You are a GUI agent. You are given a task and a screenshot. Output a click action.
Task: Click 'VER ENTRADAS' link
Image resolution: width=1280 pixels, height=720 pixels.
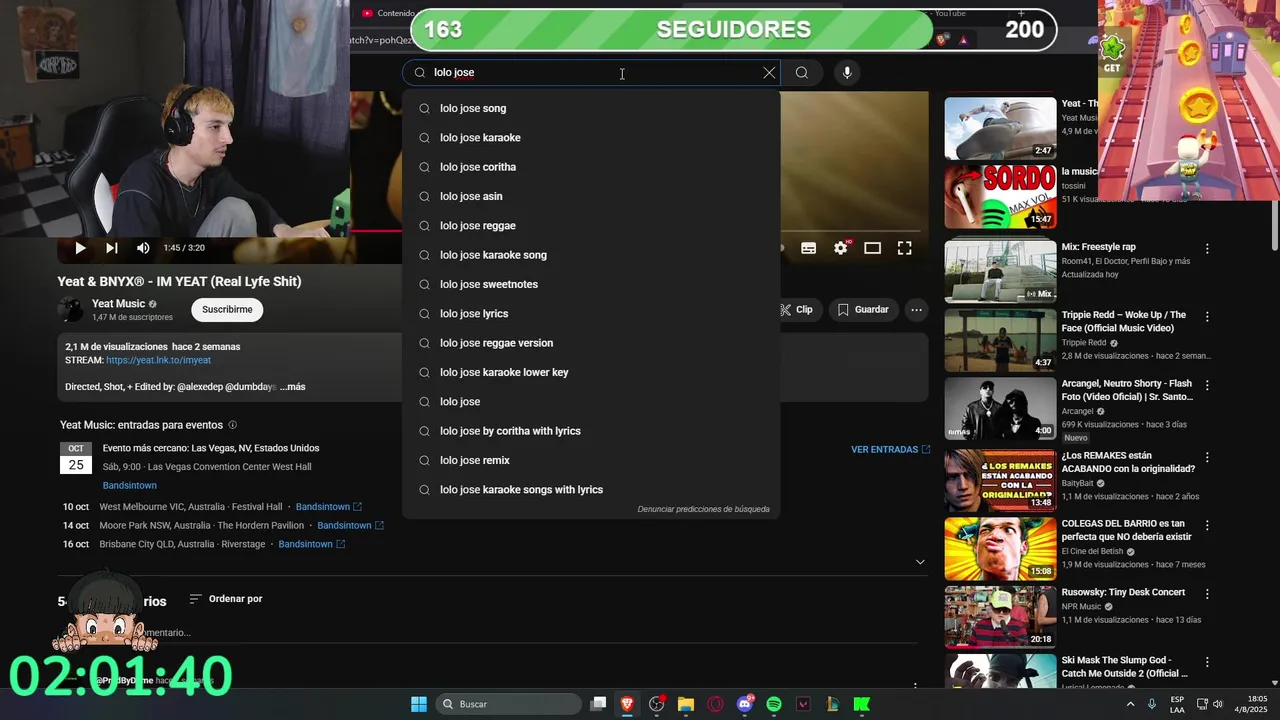[x=890, y=450]
